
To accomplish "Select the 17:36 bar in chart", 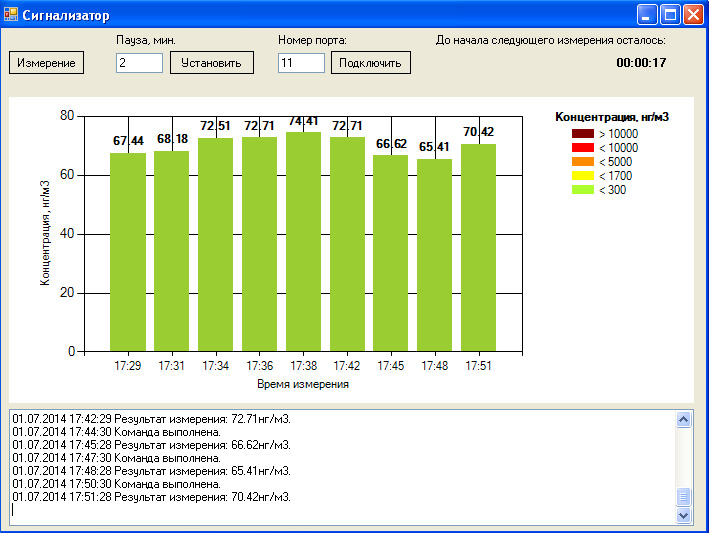I will pyautogui.click(x=260, y=244).
